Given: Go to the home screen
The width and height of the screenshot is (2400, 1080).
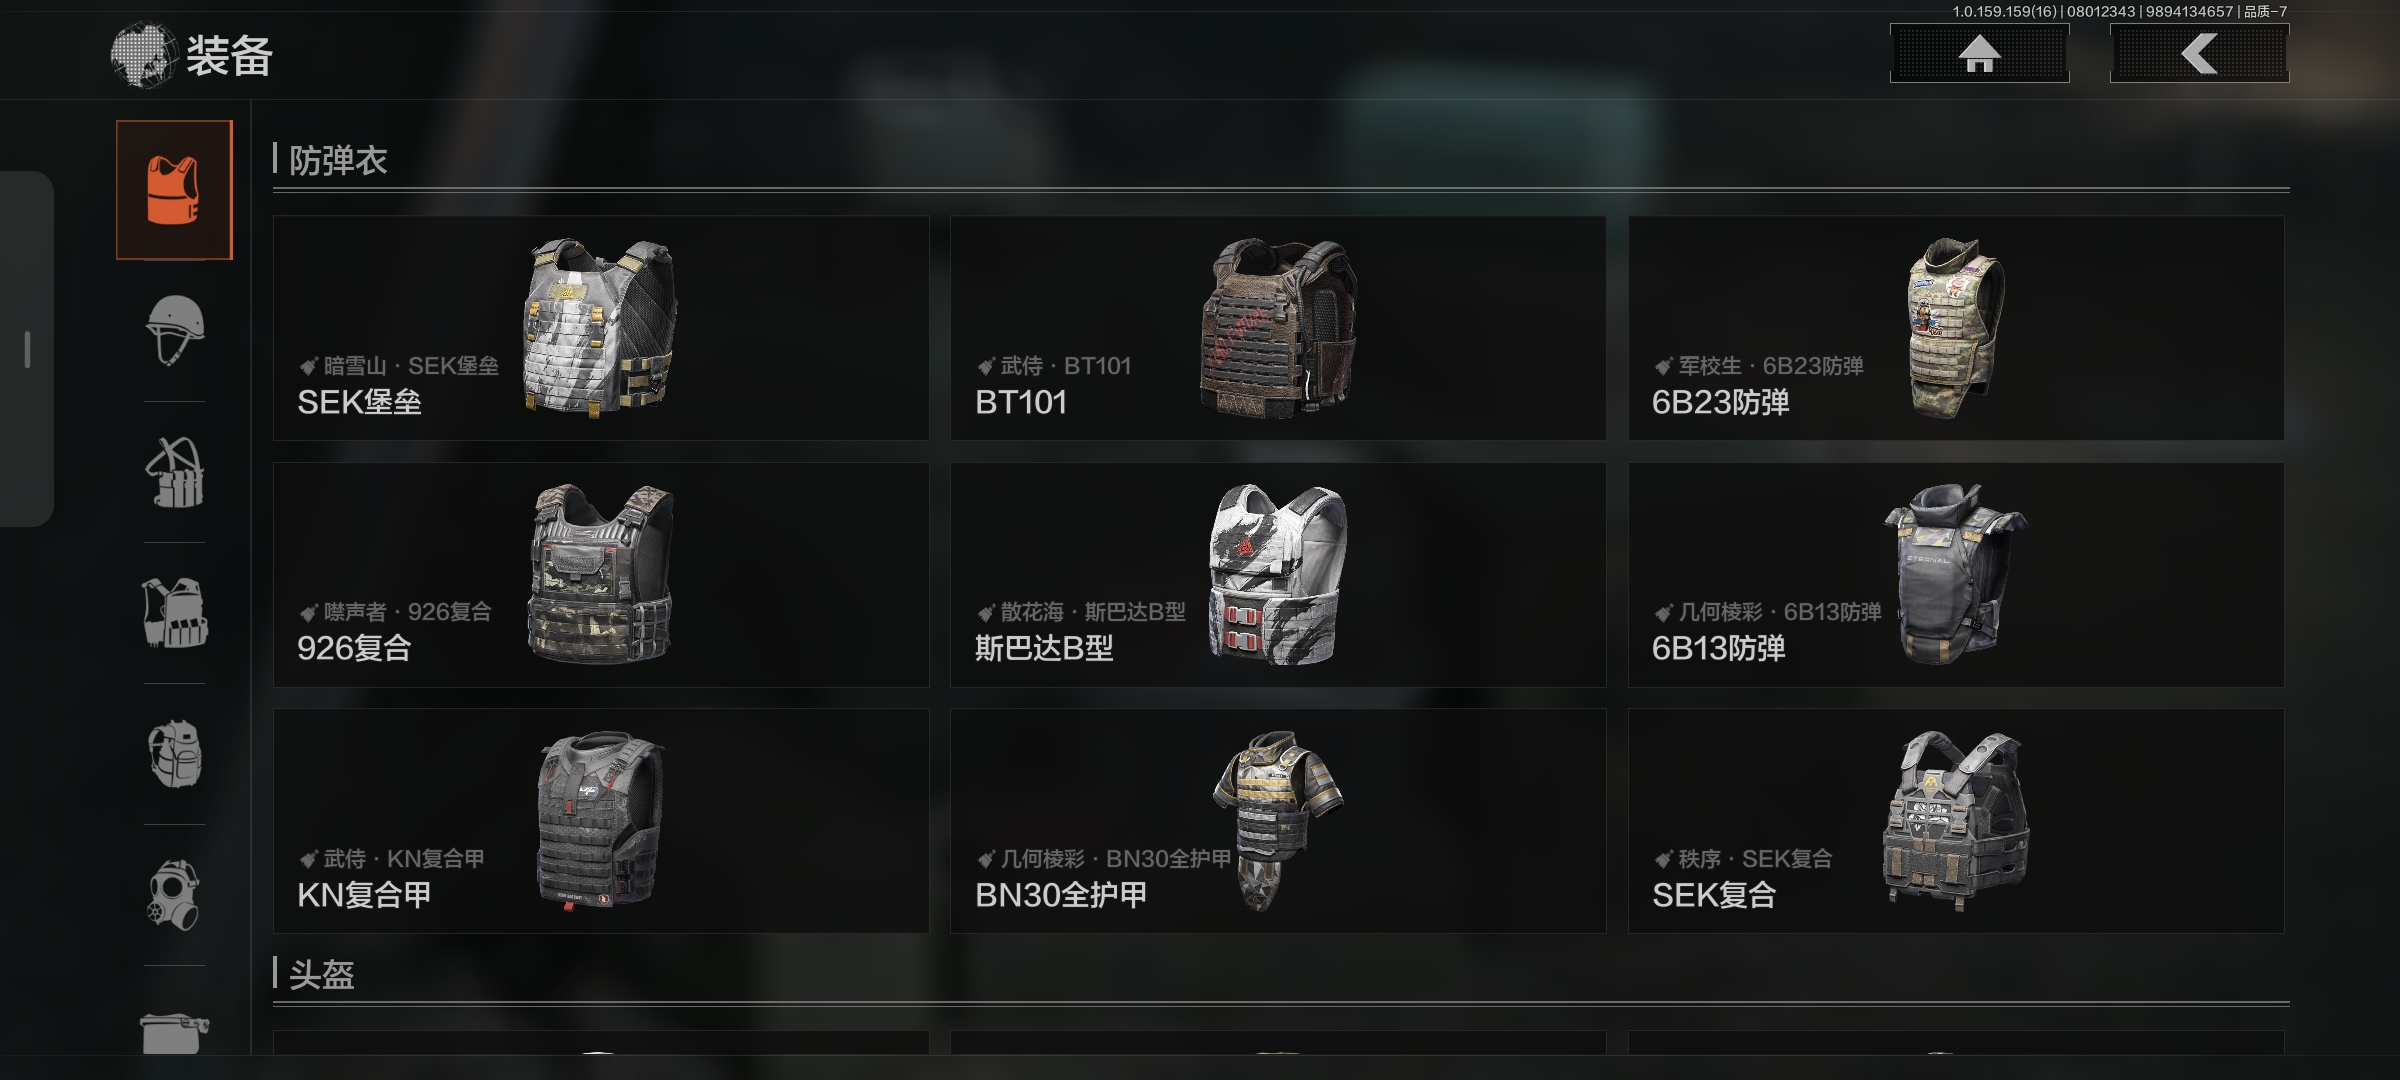Looking at the screenshot, I should [x=1979, y=54].
